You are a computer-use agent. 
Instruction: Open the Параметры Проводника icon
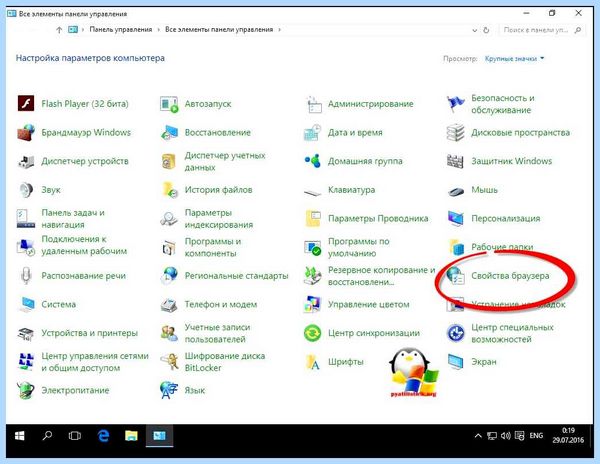tap(313, 219)
